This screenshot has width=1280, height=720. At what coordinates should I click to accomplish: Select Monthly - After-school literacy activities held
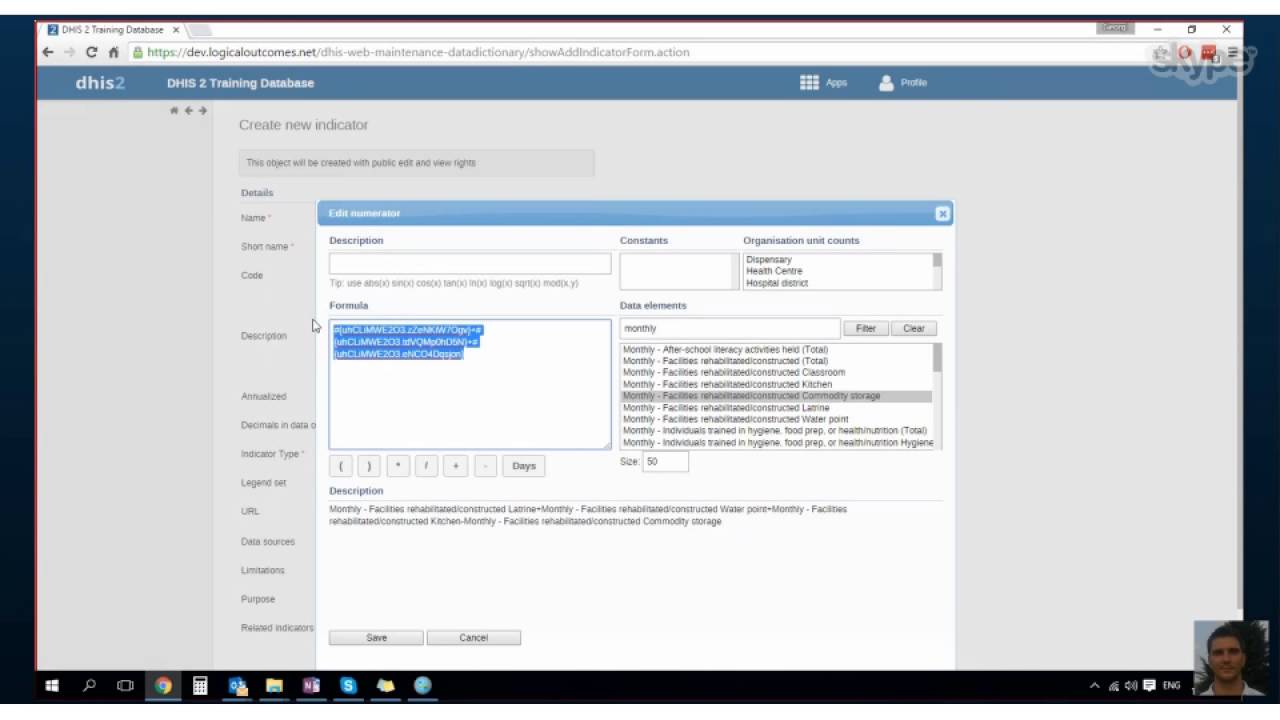(x=776, y=350)
